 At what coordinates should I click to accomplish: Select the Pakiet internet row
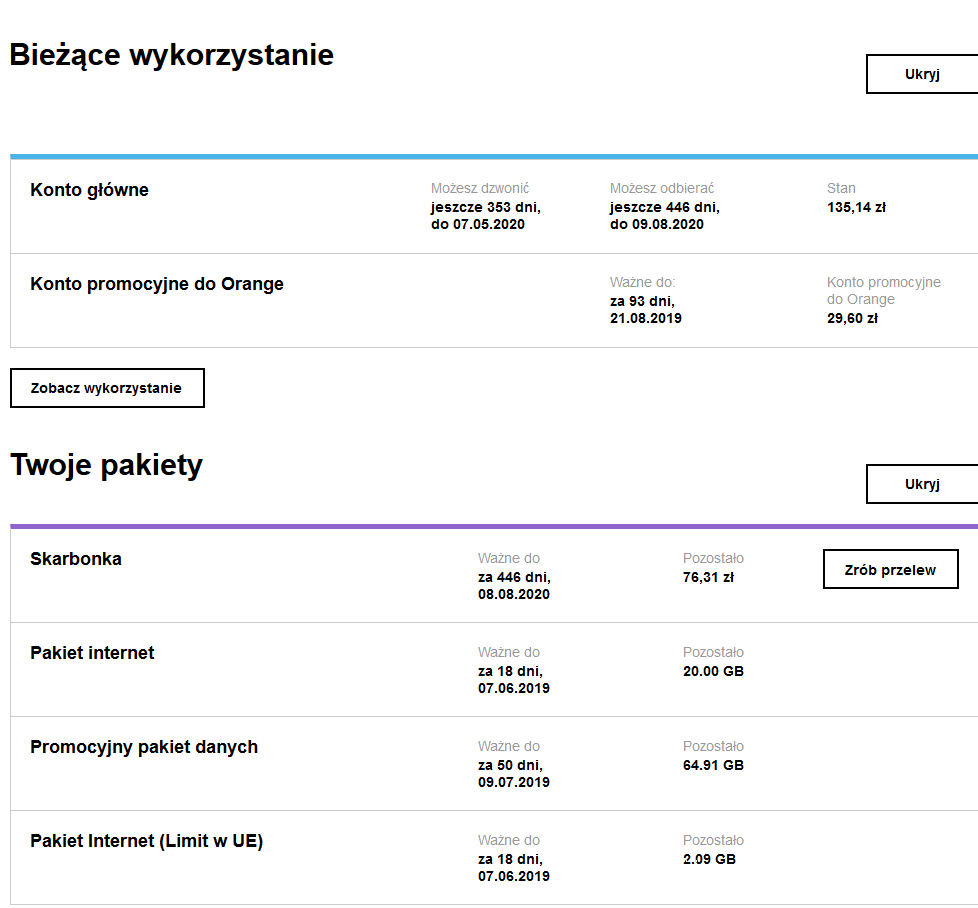click(95, 653)
